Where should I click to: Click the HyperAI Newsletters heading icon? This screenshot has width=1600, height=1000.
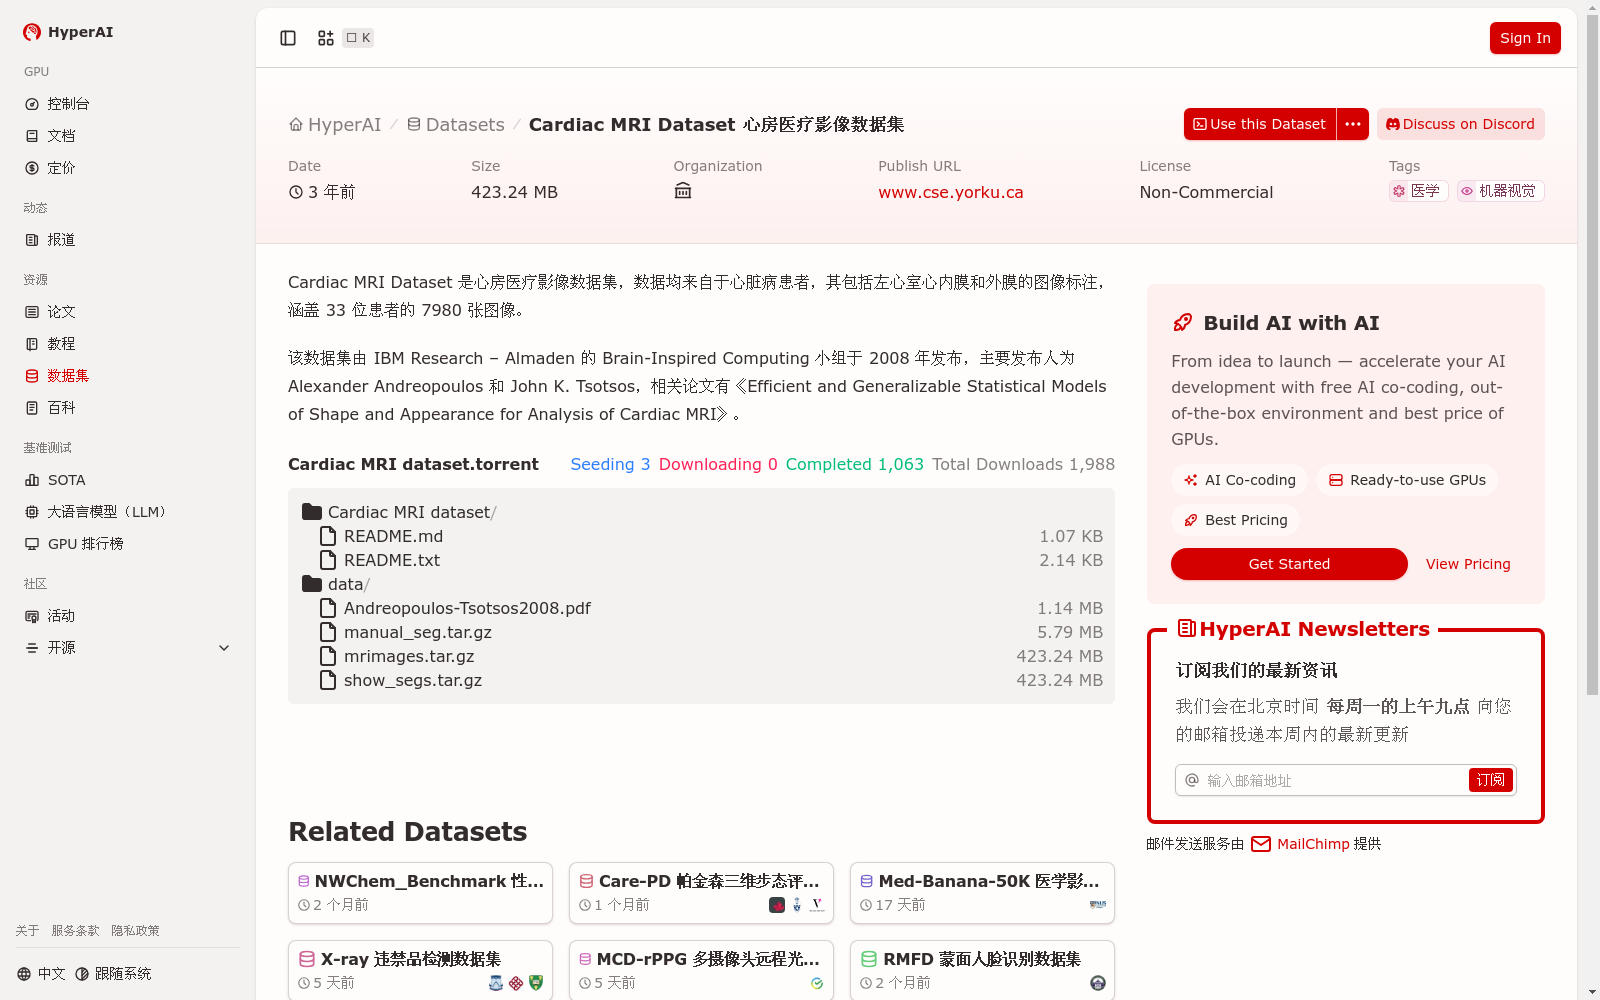(1187, 629)
